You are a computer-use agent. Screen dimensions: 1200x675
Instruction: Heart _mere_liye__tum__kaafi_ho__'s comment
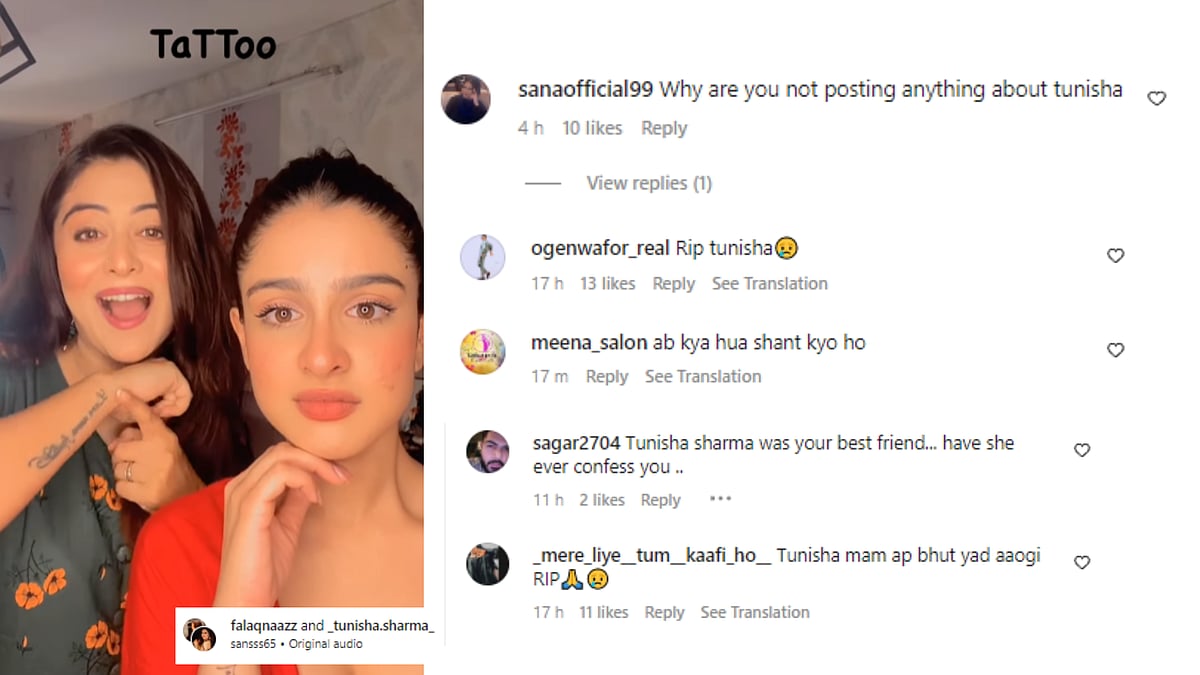click(x=1081, y=563)
